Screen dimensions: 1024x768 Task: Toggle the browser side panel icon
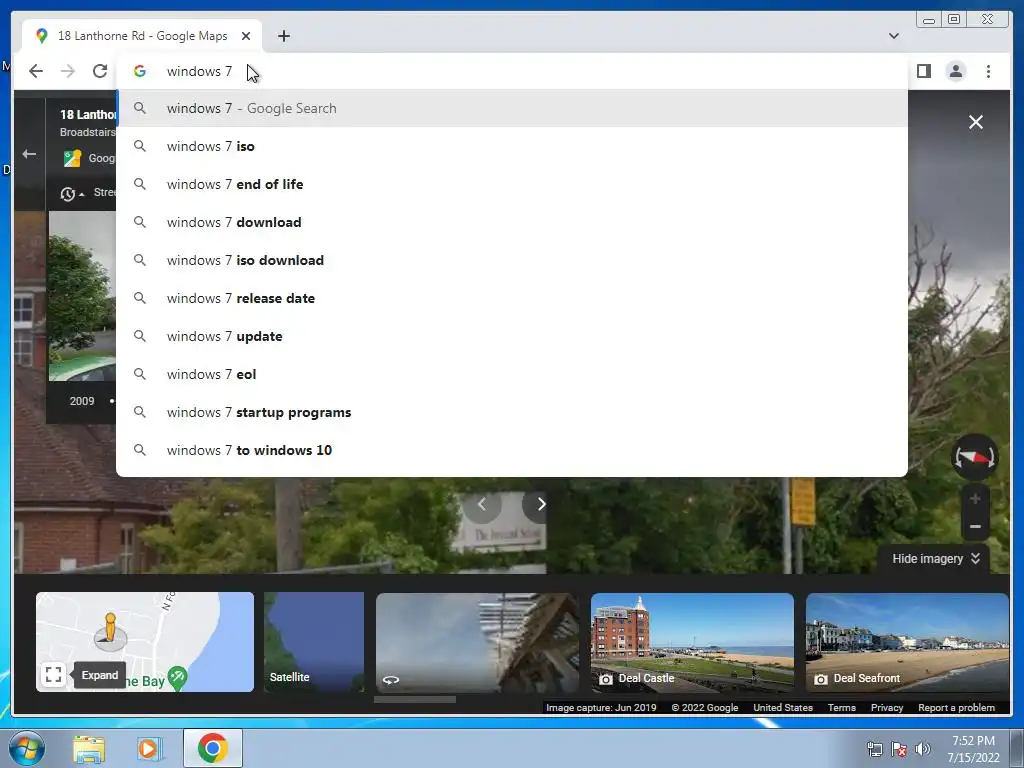click(x=923, y=71)
